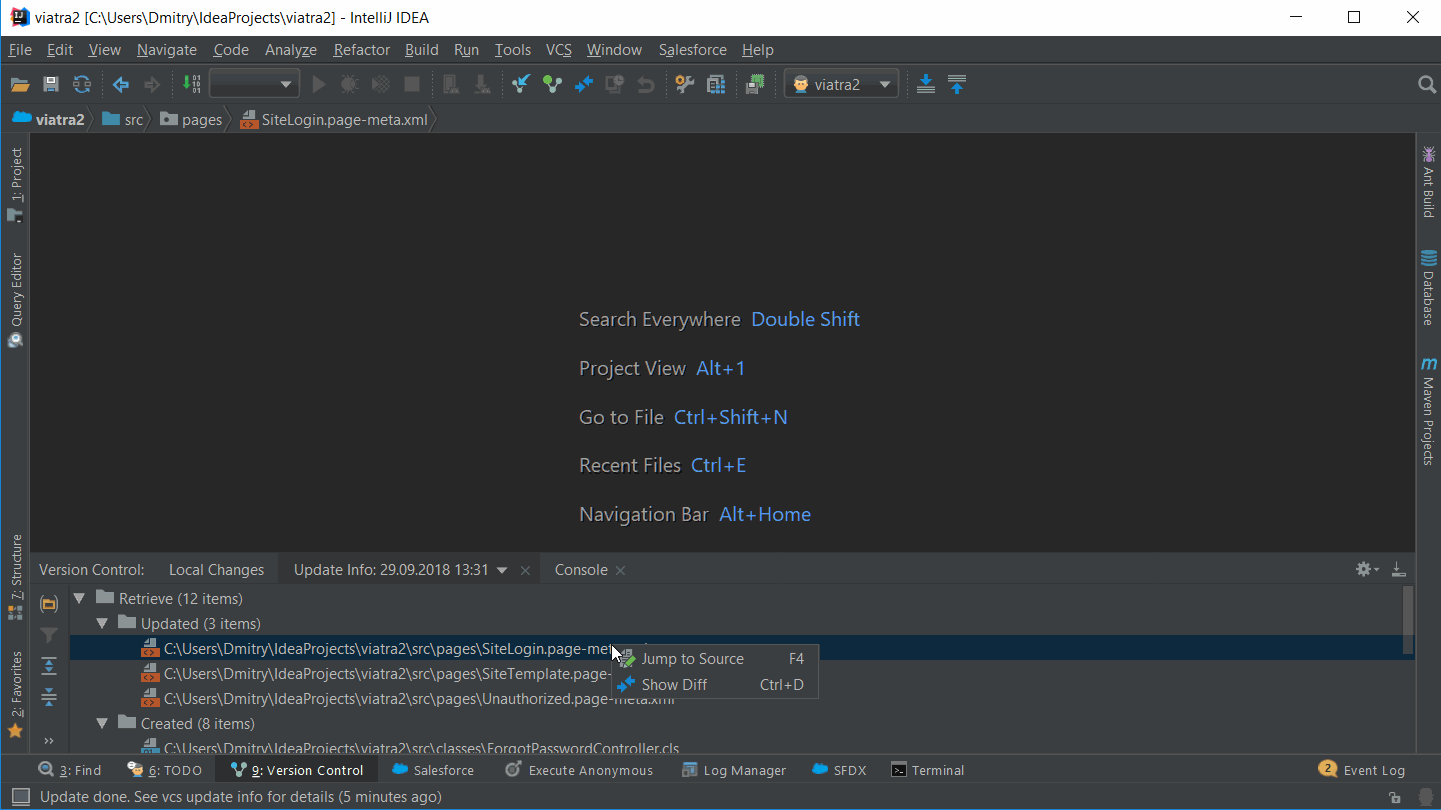Open the VCS menu

[x=558, y=50]
